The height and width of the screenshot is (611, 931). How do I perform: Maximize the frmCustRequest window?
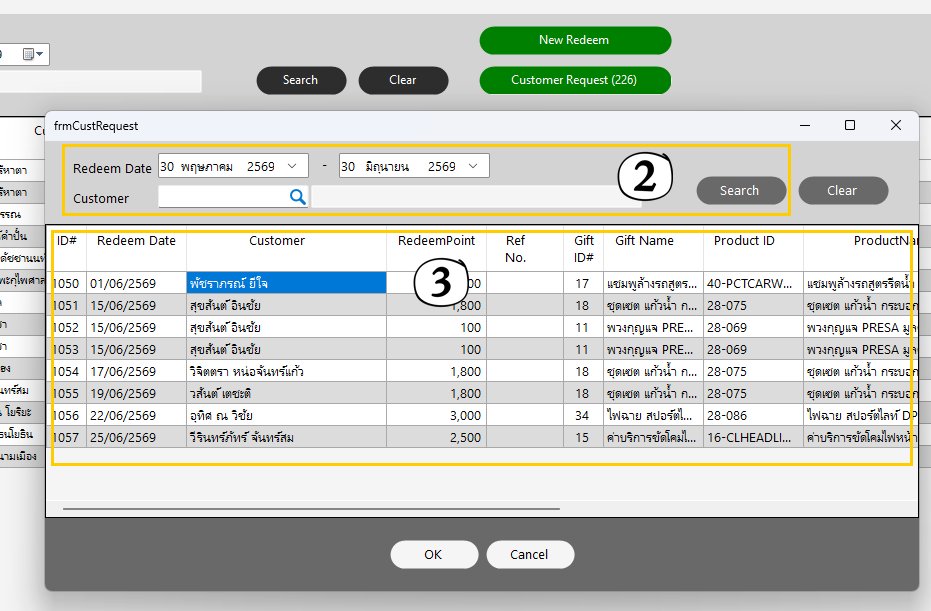[x=850, y=125]
